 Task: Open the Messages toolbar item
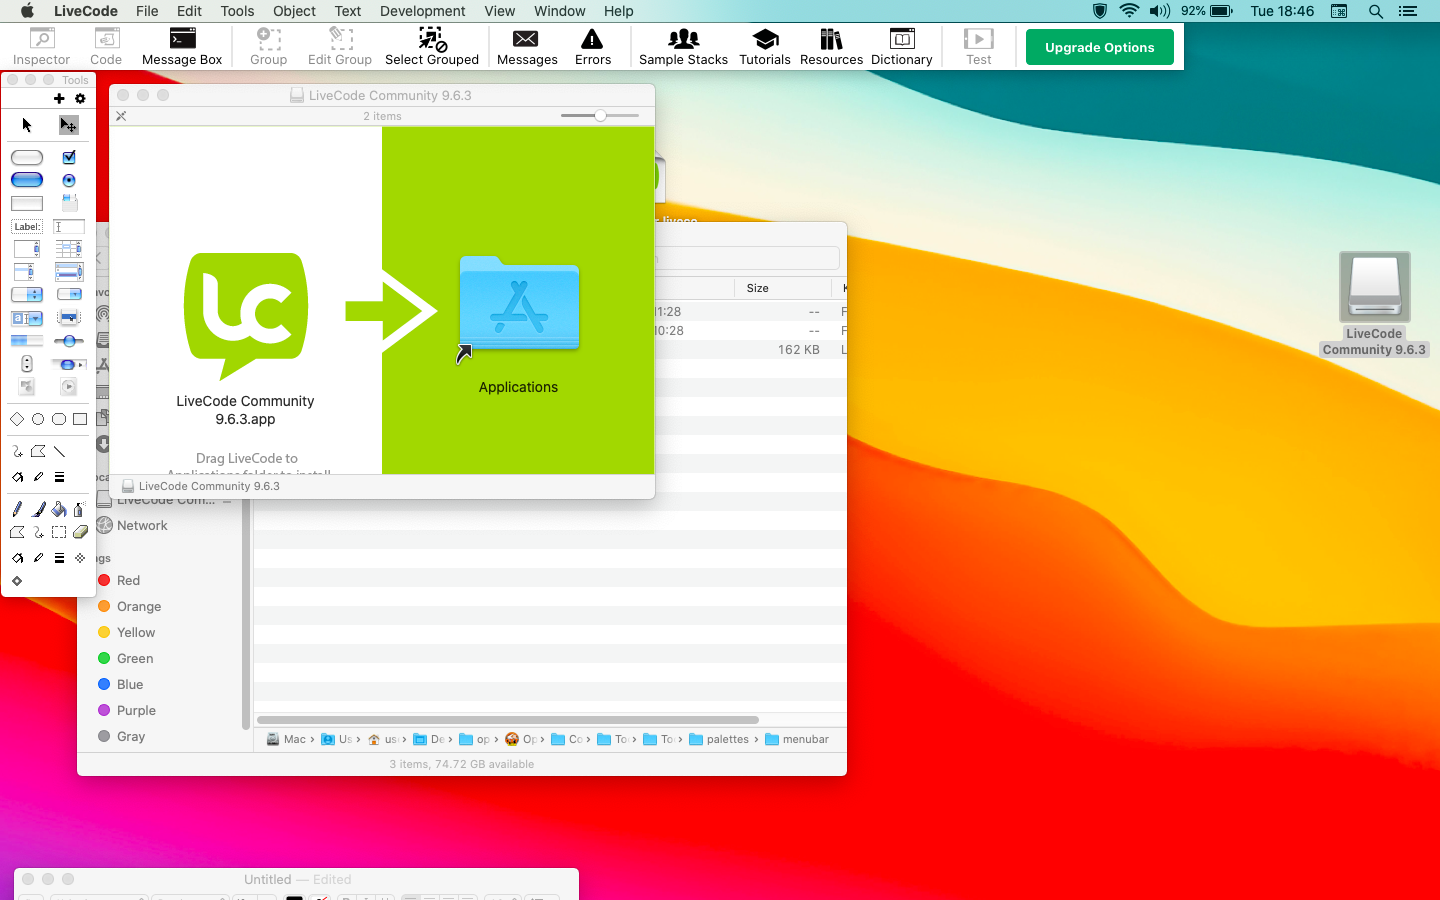527,47
